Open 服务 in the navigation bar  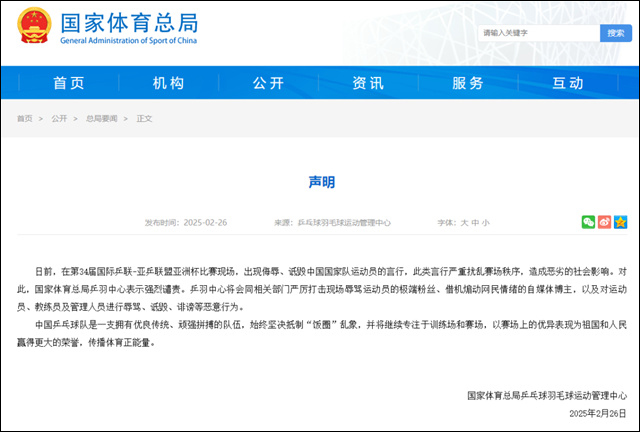click(468, 83)
